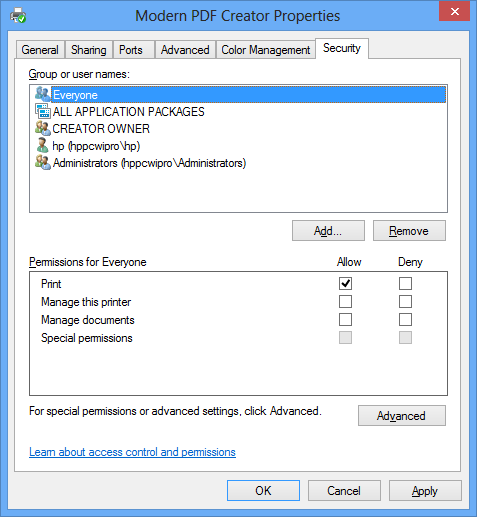Open the Advanced tab

pyautogui.click(x=185, y=50)
